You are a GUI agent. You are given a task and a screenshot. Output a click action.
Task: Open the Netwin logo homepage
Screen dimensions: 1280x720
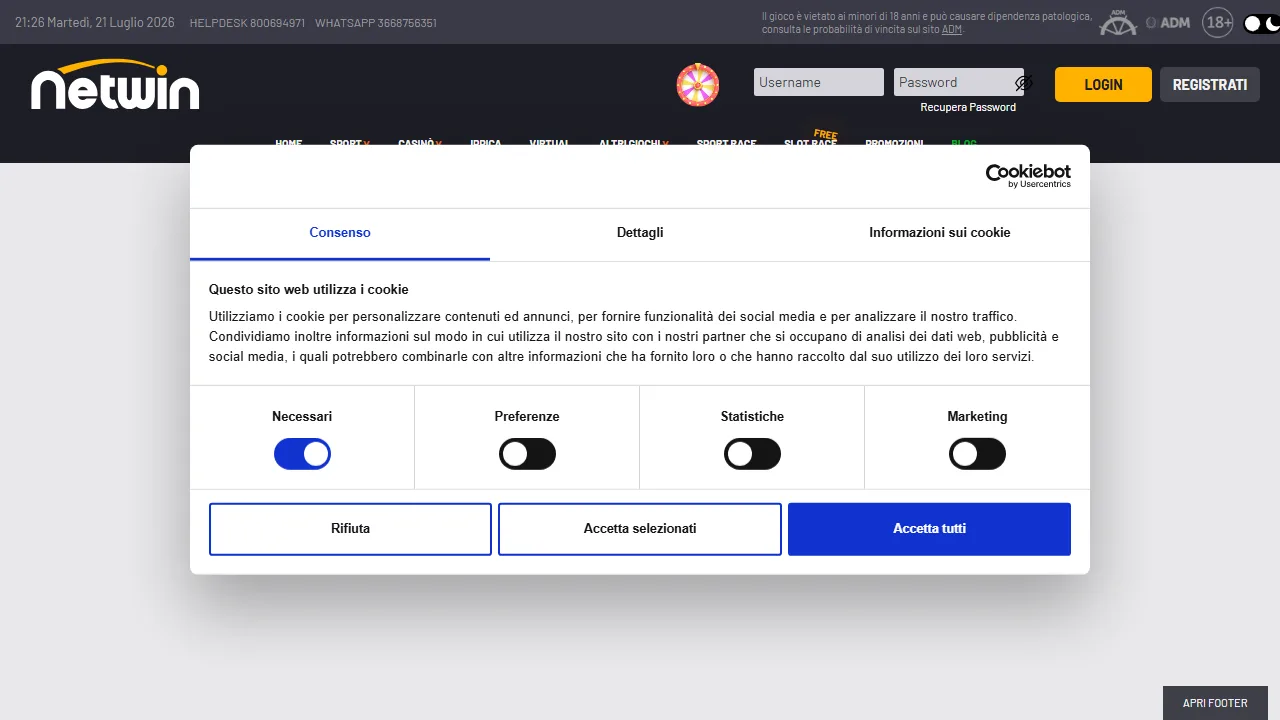115,84
